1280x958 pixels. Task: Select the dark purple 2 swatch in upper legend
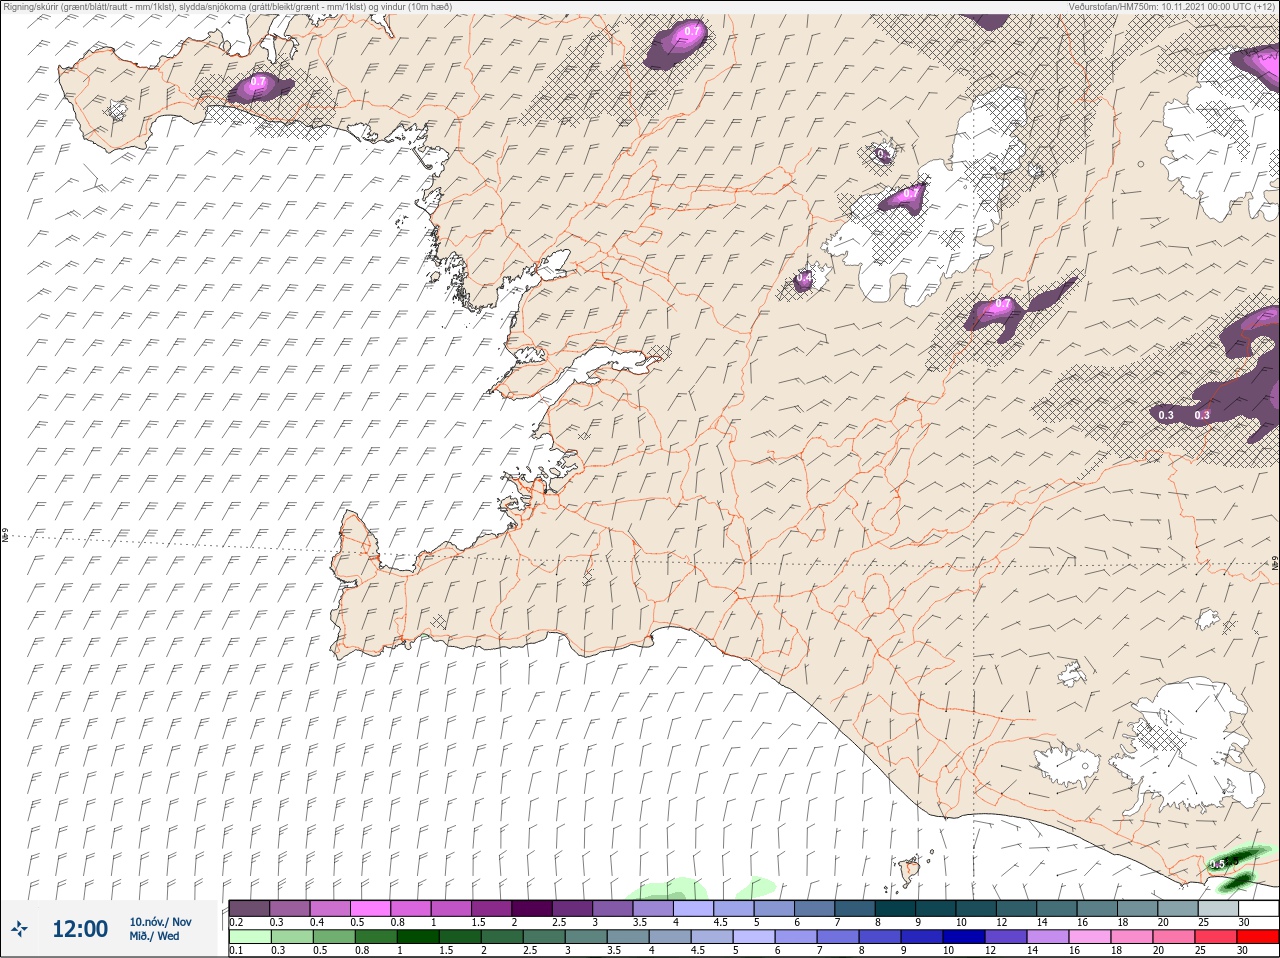(532, 908)
